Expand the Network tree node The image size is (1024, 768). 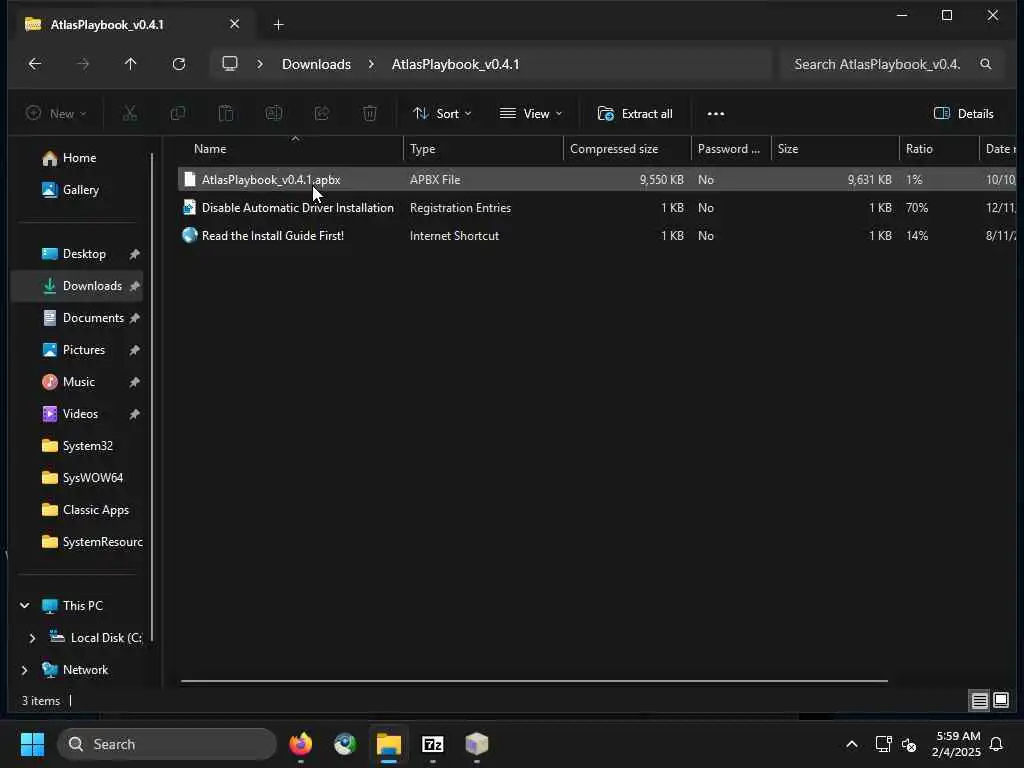(x=25, y=670)
